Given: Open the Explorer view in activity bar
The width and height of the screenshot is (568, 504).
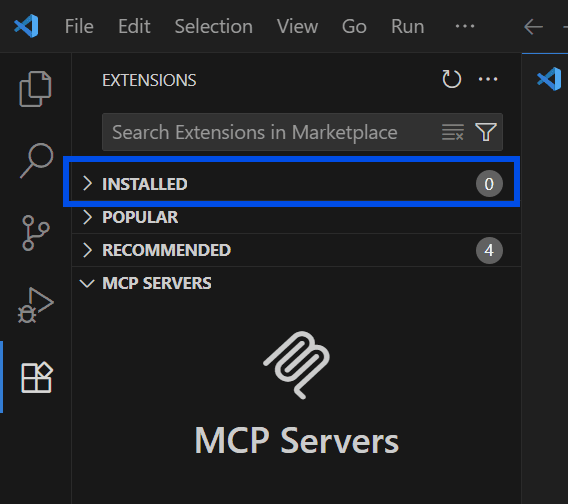Looking at the screenshot, I should pyautogui.click(x=35, y=89).
